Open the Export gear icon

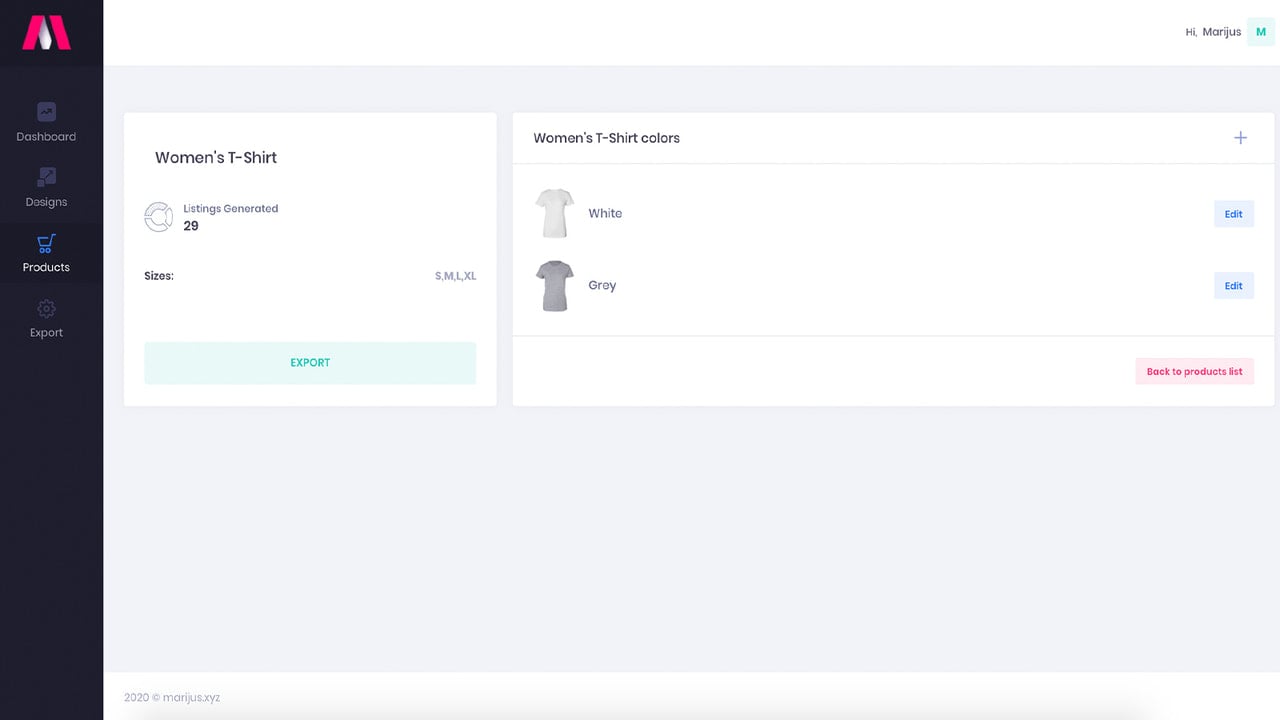[46, 308]
